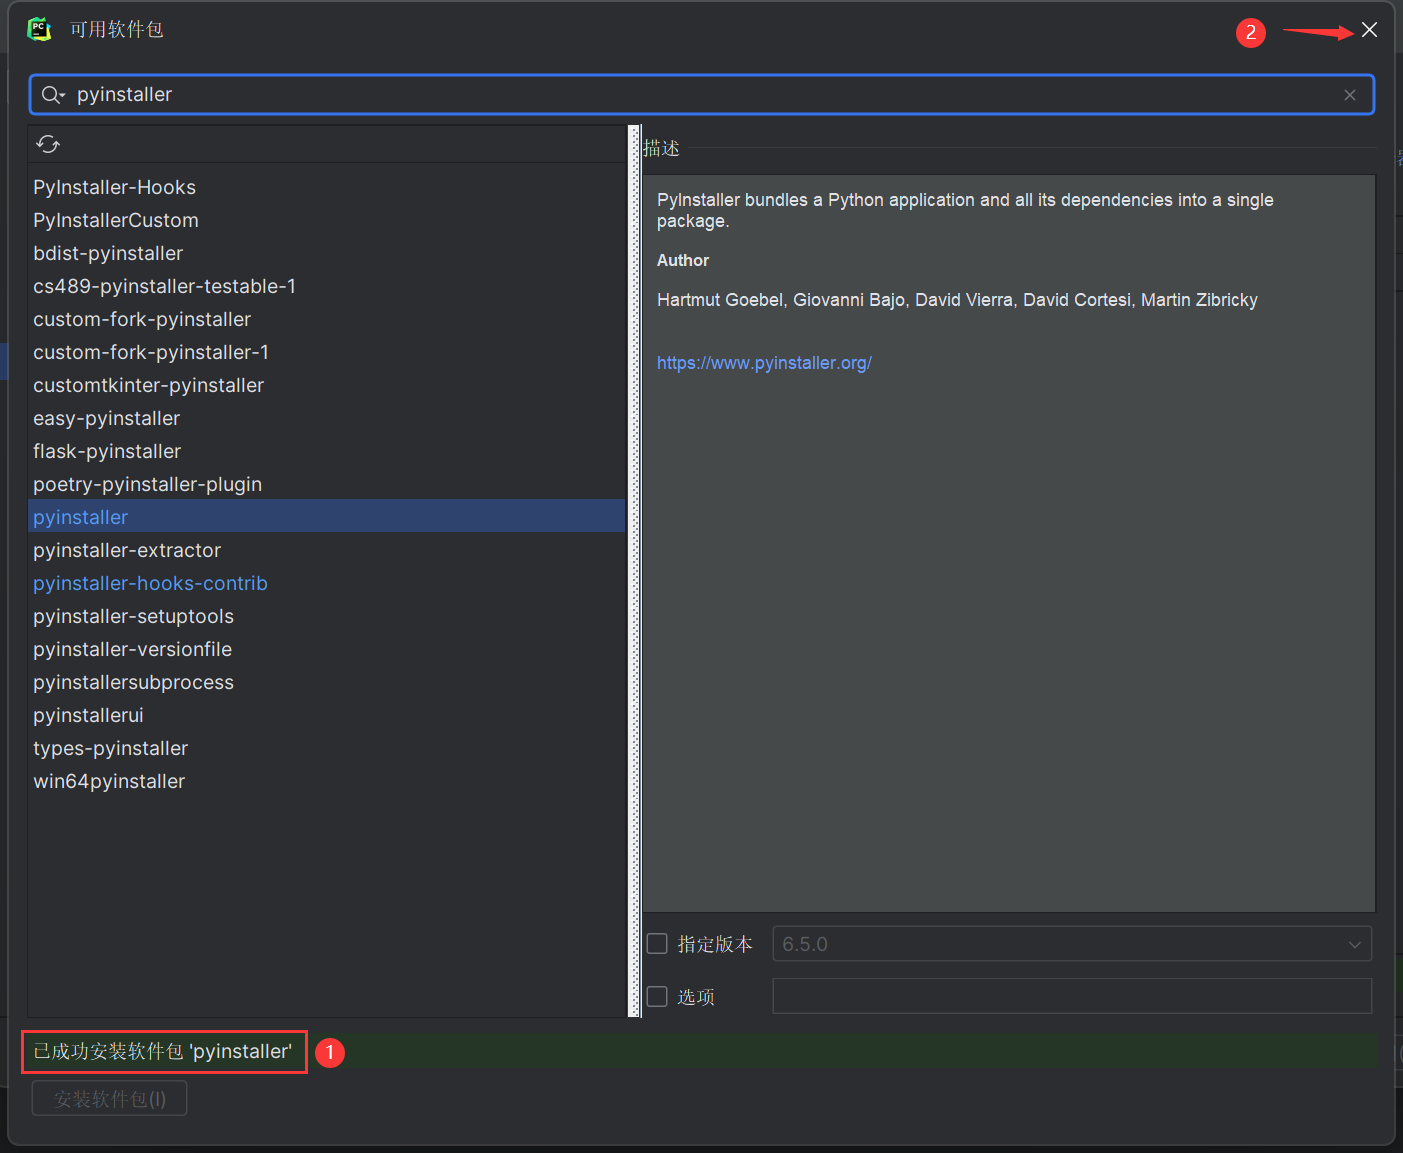Select pyinstallersubprocess package

[326, 682]
